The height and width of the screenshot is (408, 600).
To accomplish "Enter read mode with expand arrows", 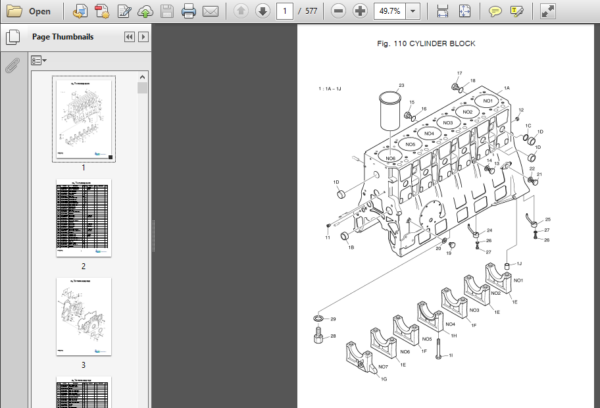I will pos(548,11).
